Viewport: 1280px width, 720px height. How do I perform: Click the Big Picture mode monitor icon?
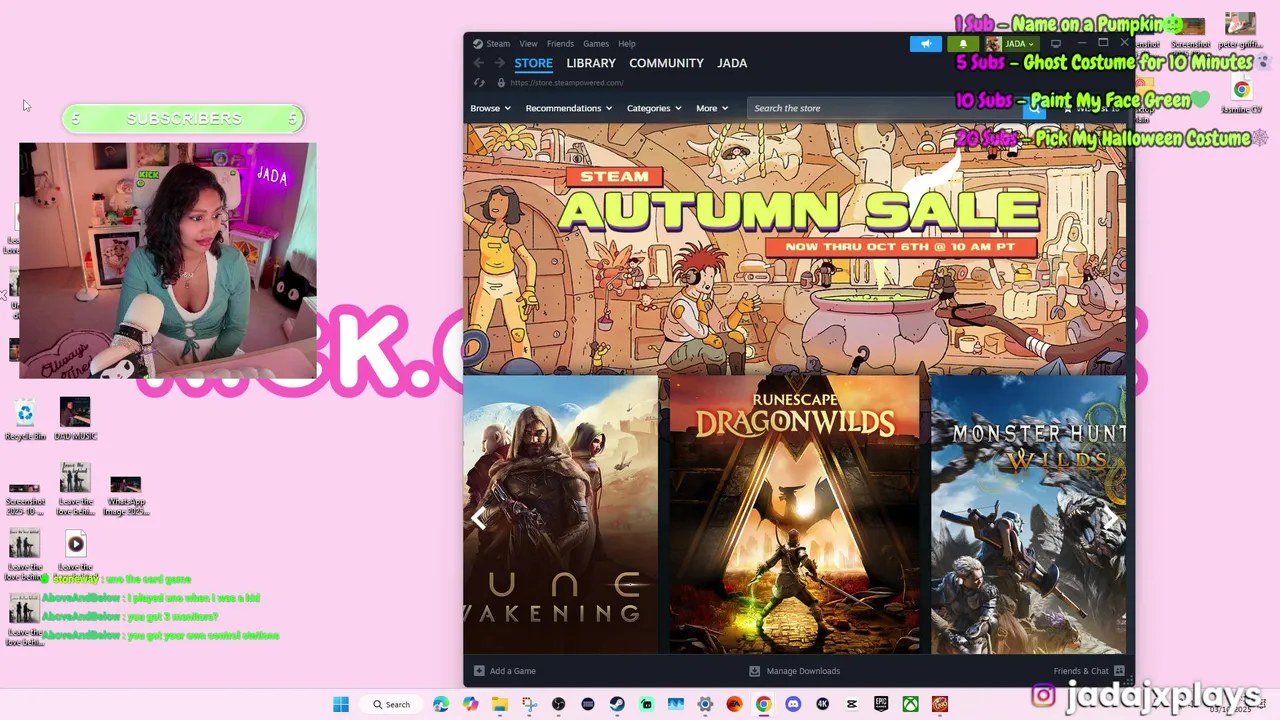point(1055,44)
